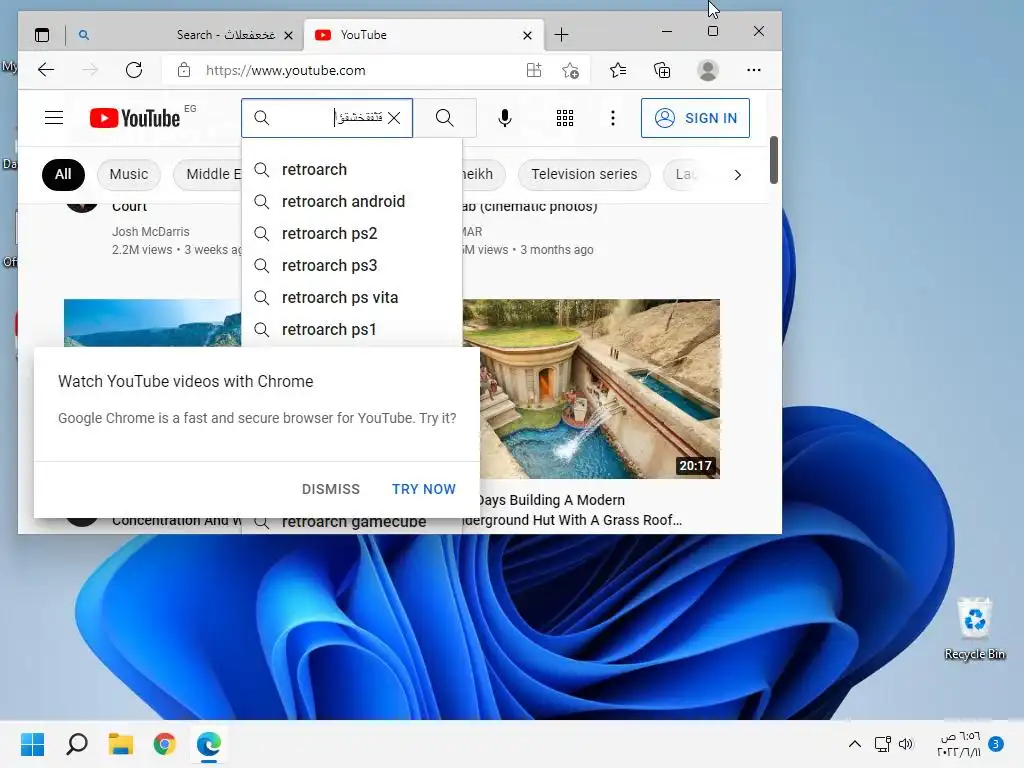Viewport: 1024px width, 768px height.
Task: Click the site lock icon in address bar
Action: coord(184,70)
